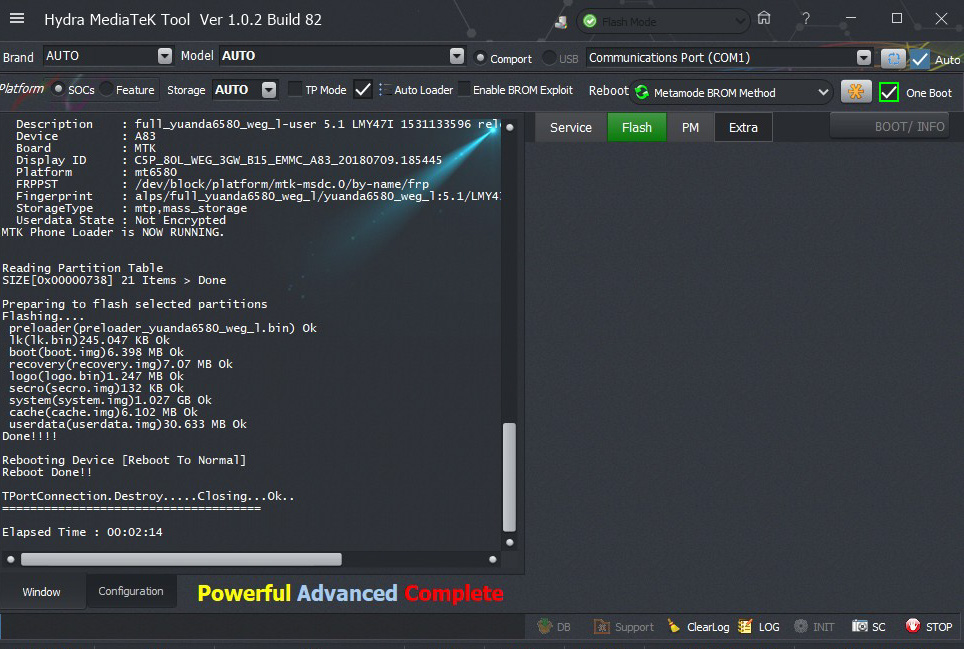Click the 'Hydra MediaTeK Tool' window title text

(117, 20)
